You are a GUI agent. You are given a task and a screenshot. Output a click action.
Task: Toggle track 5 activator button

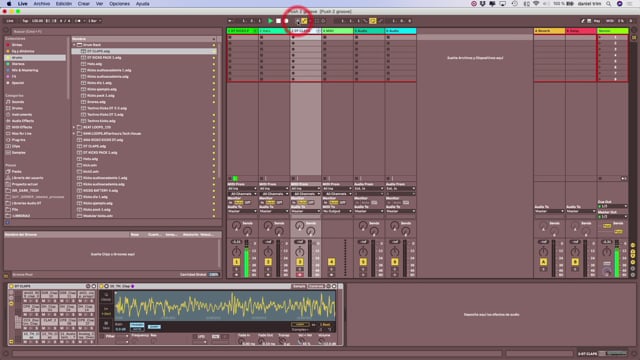tap(363, 262)
